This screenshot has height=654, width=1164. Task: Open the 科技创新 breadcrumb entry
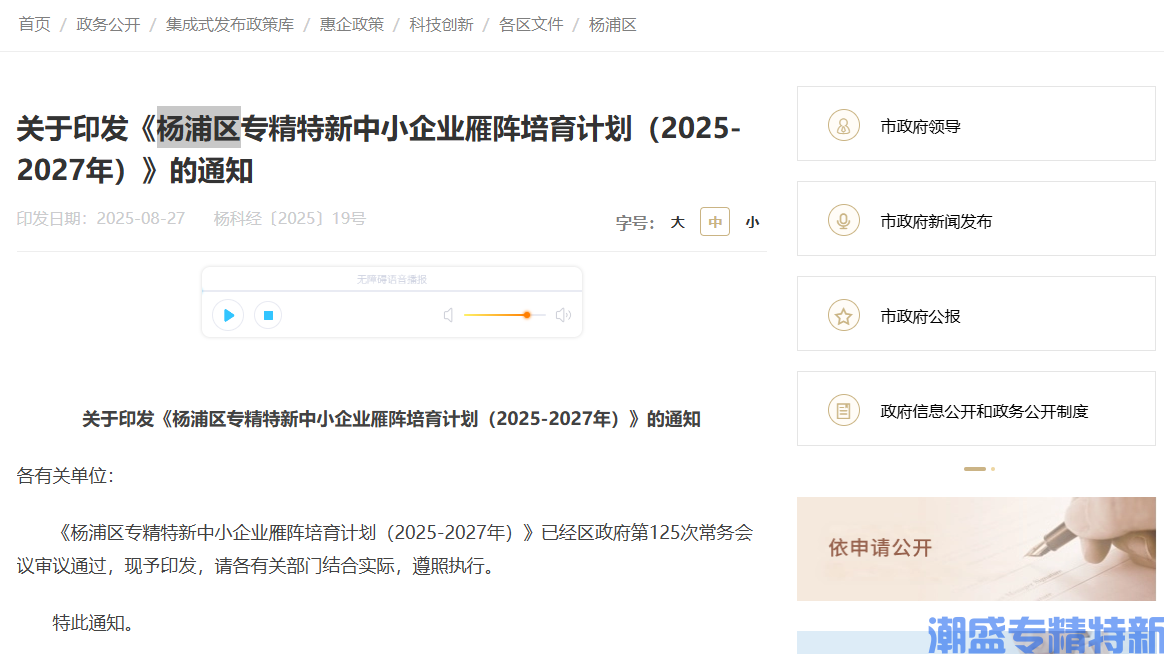tap(439, 24)
